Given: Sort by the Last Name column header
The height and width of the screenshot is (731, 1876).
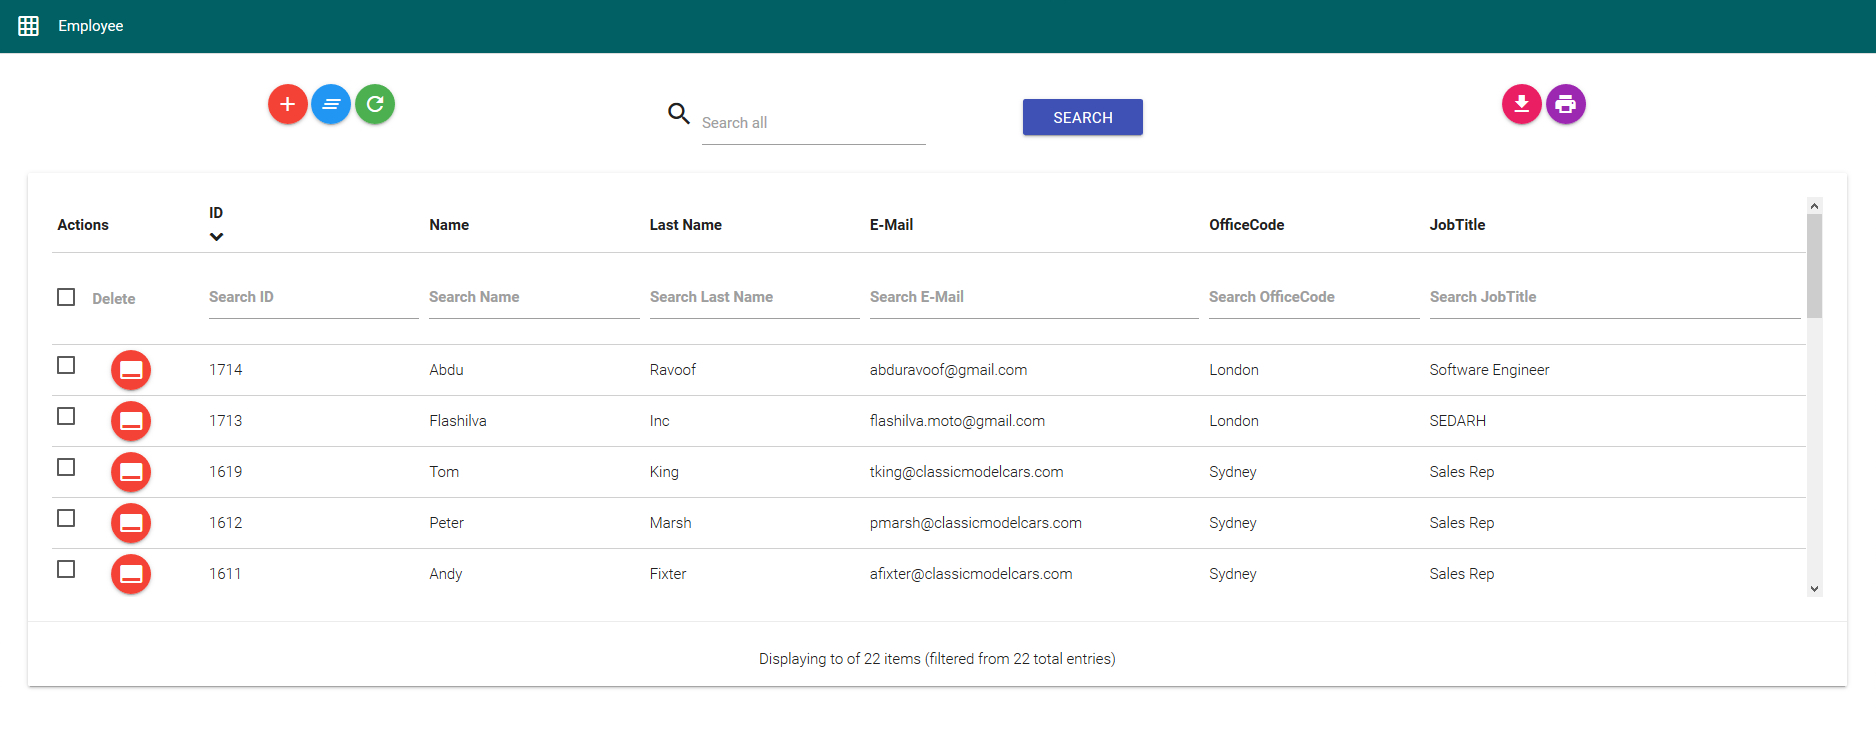Looking at the screenshot, I should pyautogui.click(x=686, y=225).
